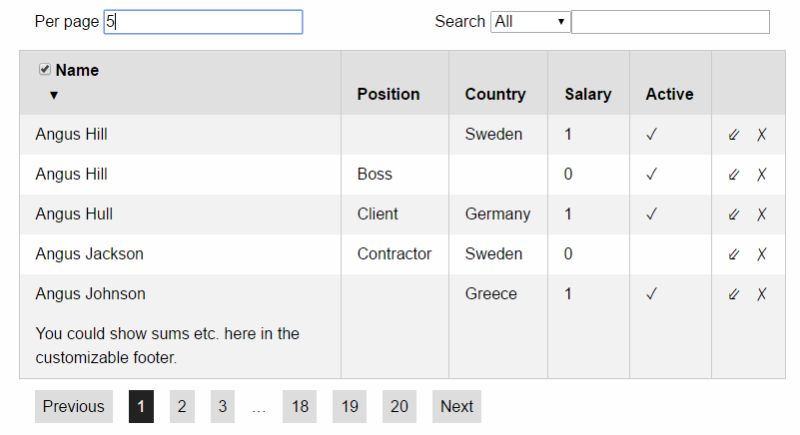Open the Search column dropdown showing All
The image size is (800, 435).
pyautogui.click(x=530, y=22)
